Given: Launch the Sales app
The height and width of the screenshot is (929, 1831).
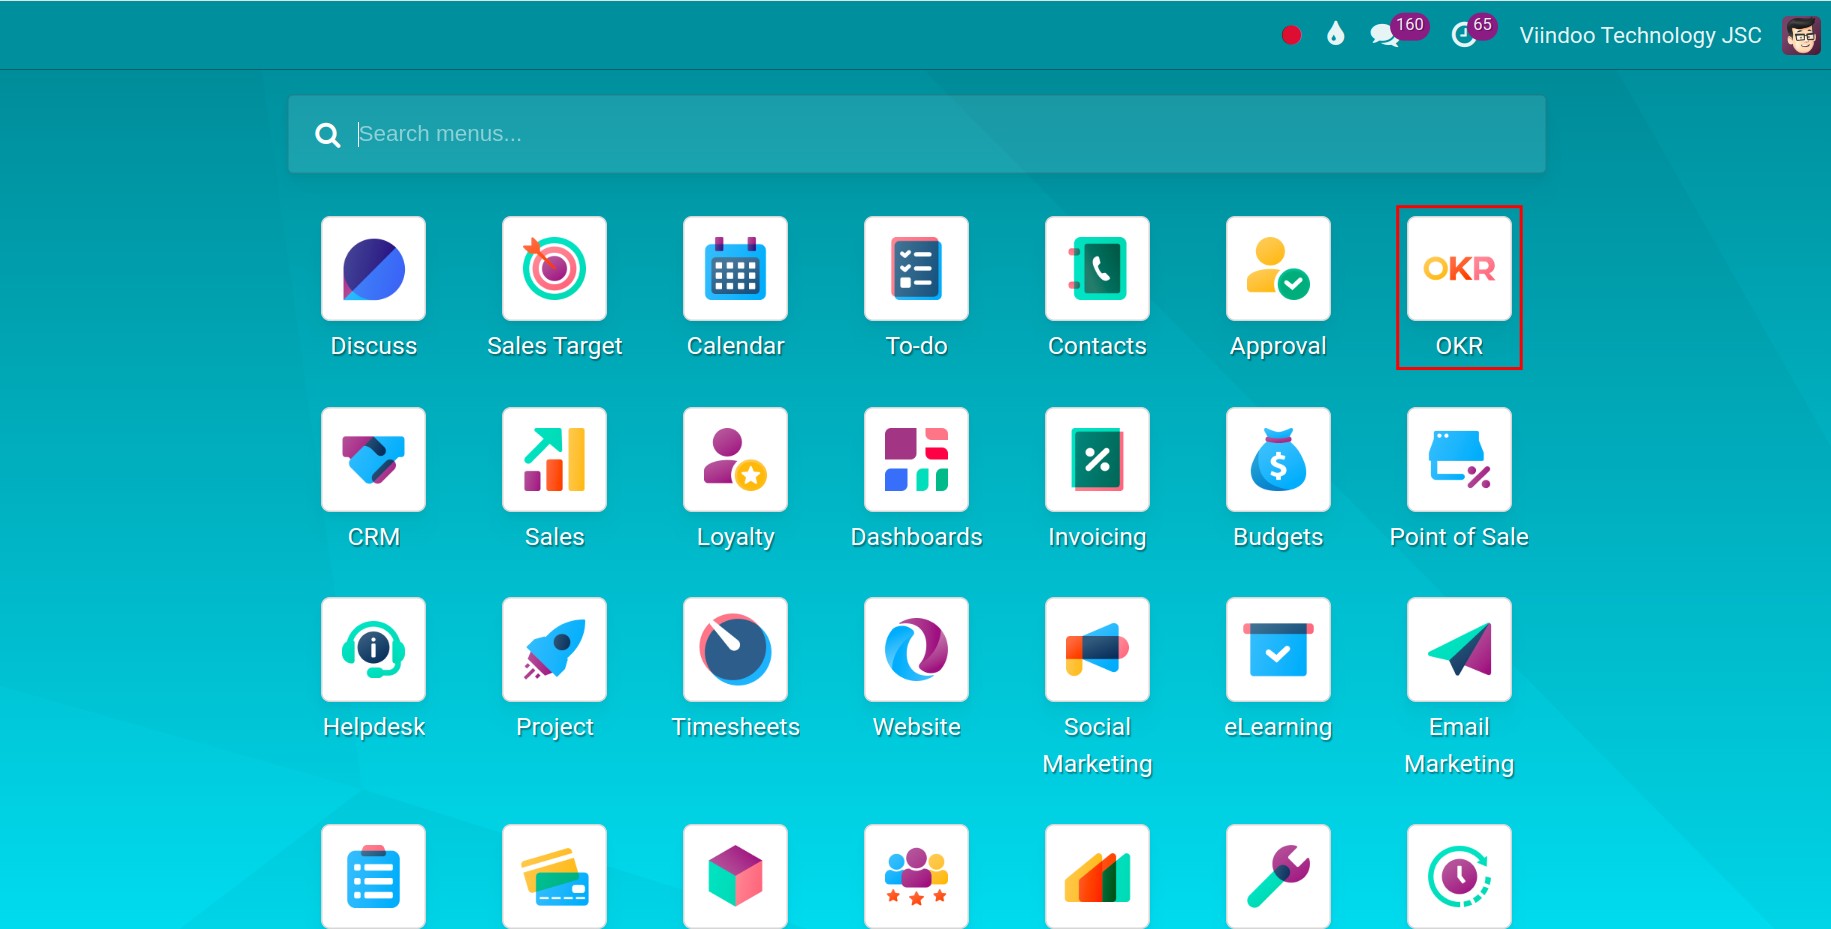Looking at the screenshot, I should tap(554, 460).
